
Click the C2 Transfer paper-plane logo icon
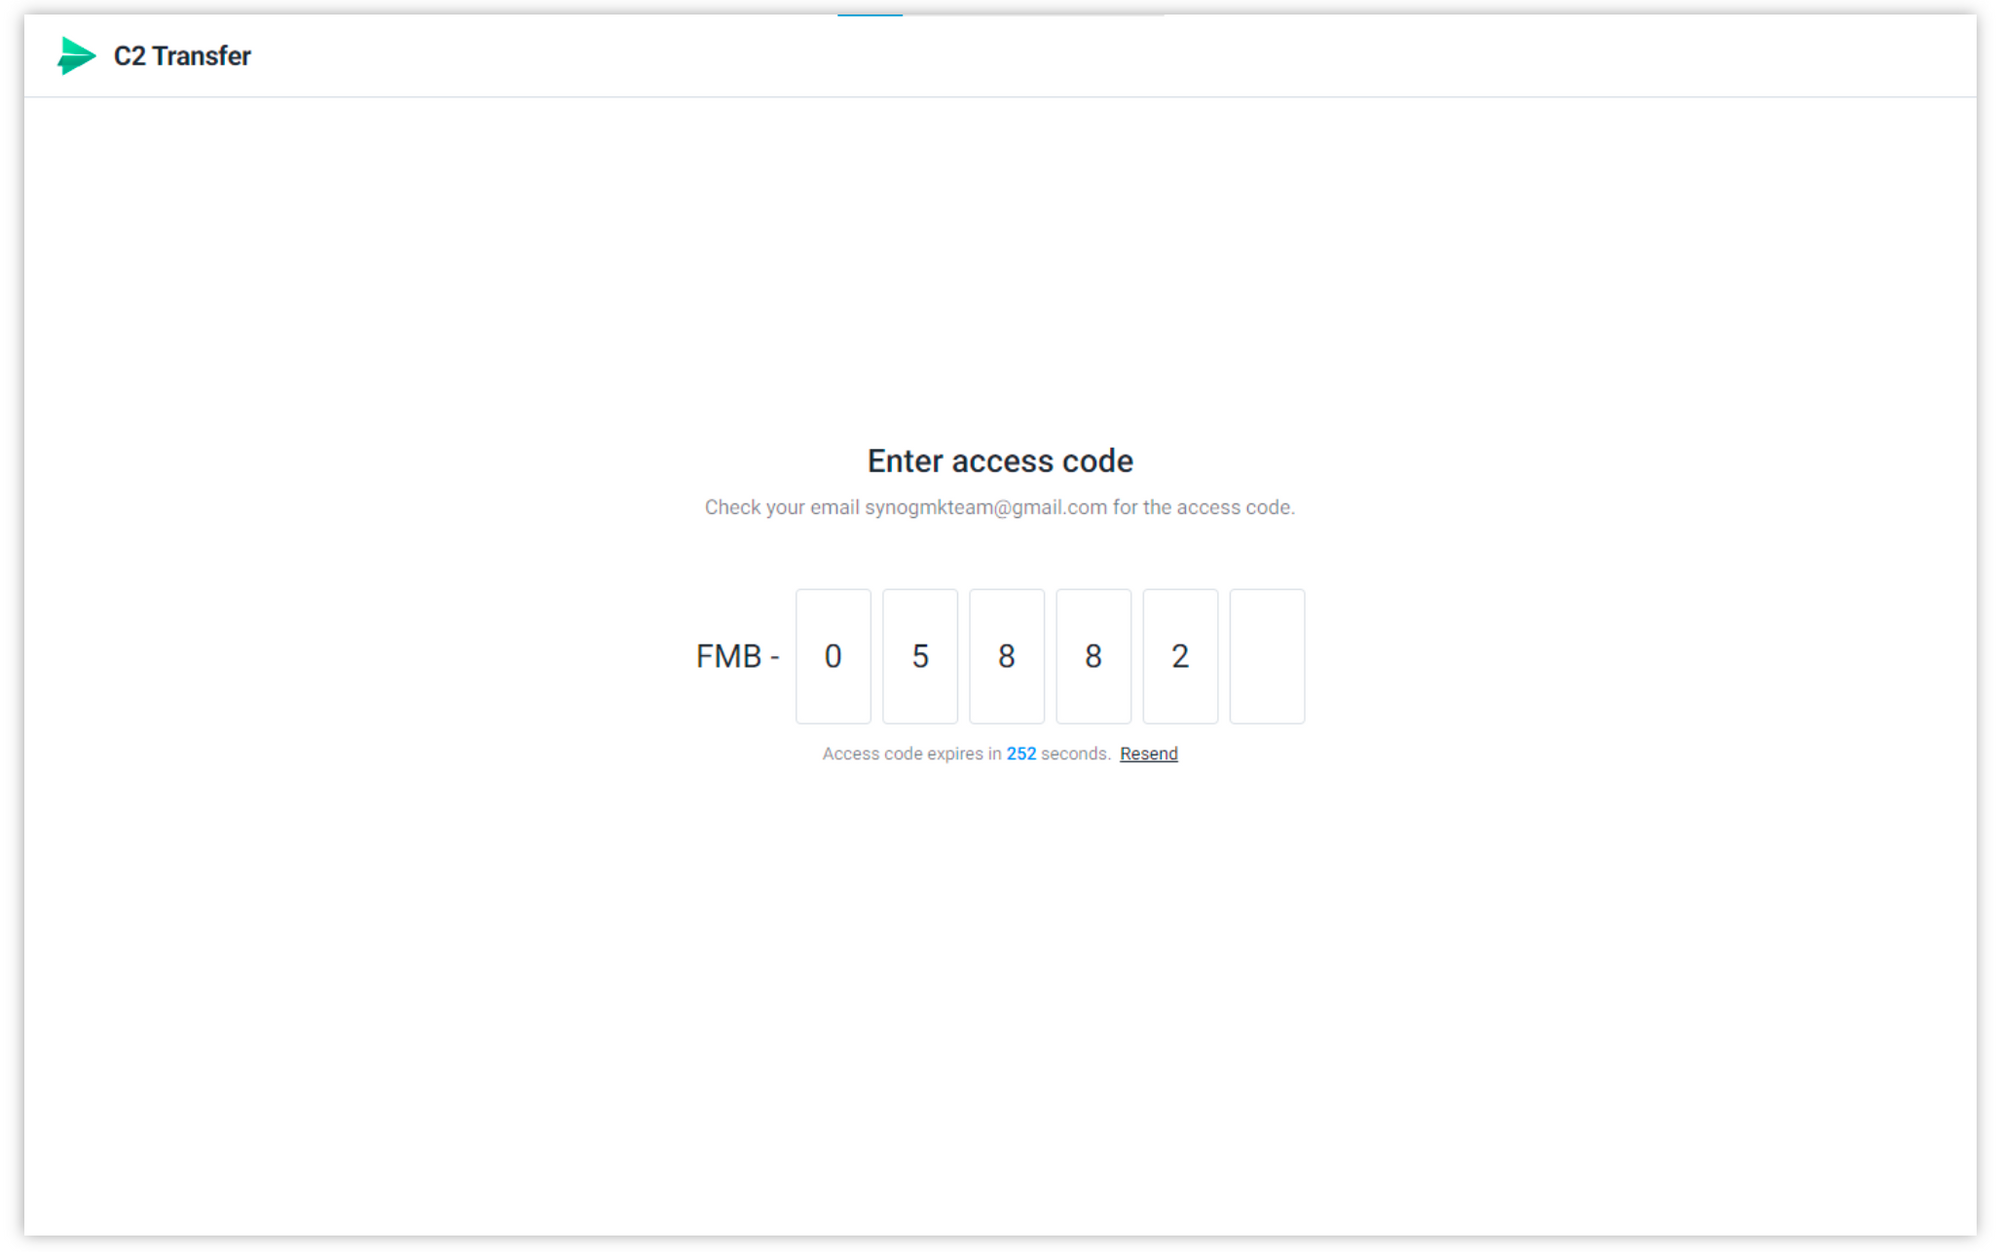(x=76, y=56)
